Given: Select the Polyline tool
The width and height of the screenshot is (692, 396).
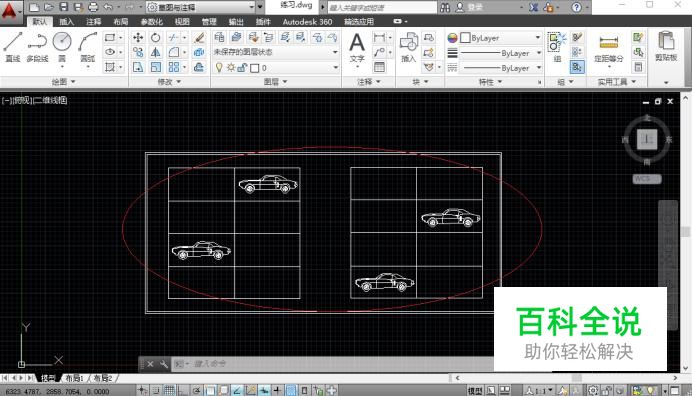Looking at the screenshot, I should 37,46.
